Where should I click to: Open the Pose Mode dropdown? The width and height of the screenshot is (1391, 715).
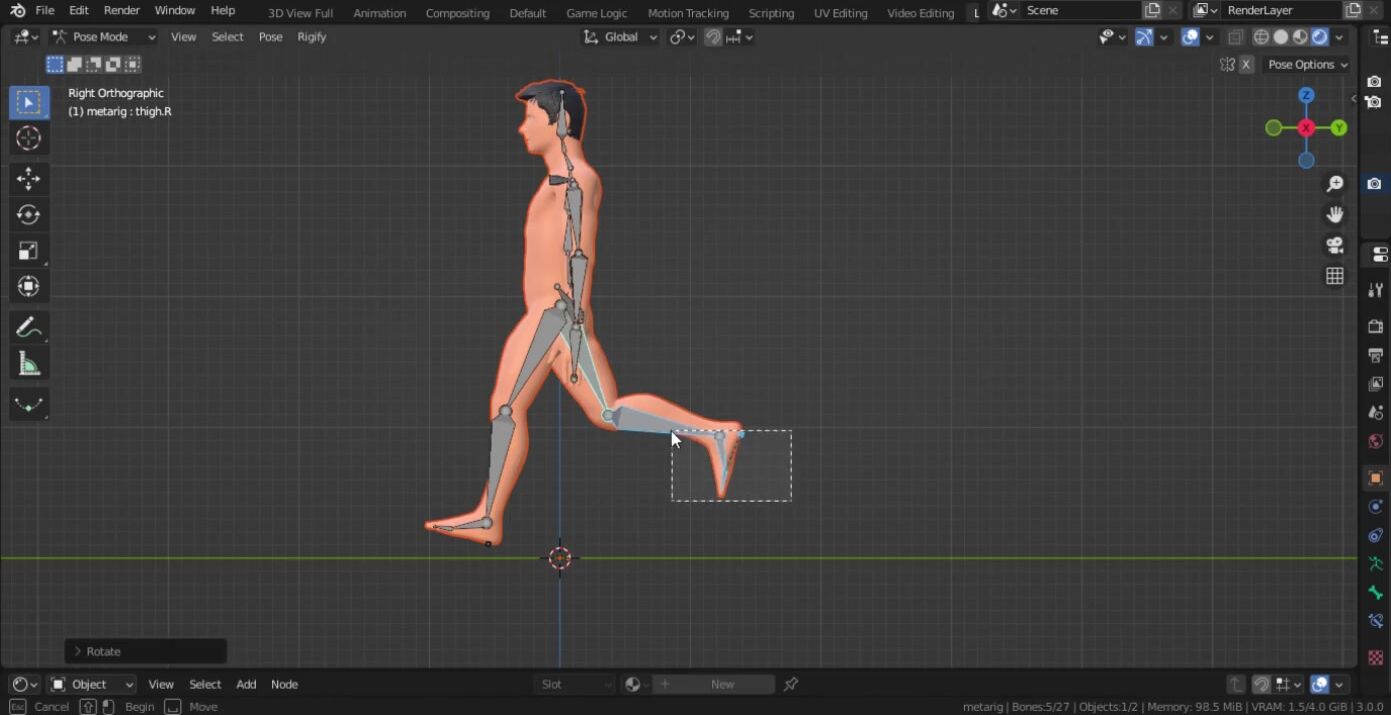click(104, 37)
